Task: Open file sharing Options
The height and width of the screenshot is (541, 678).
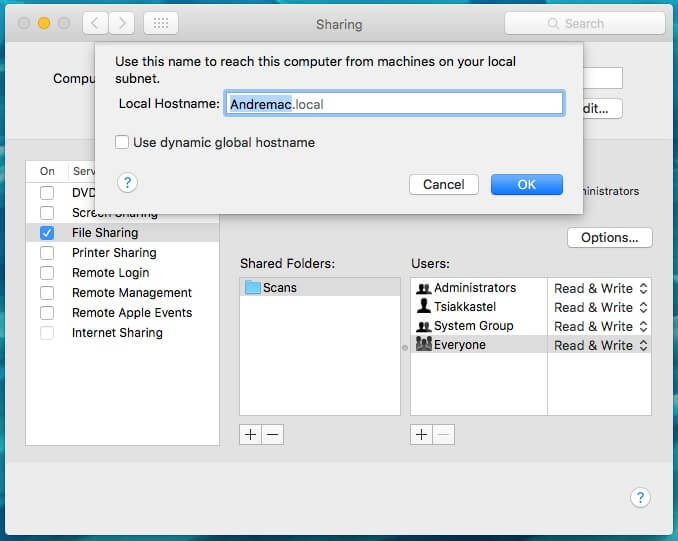Action: 609,238
